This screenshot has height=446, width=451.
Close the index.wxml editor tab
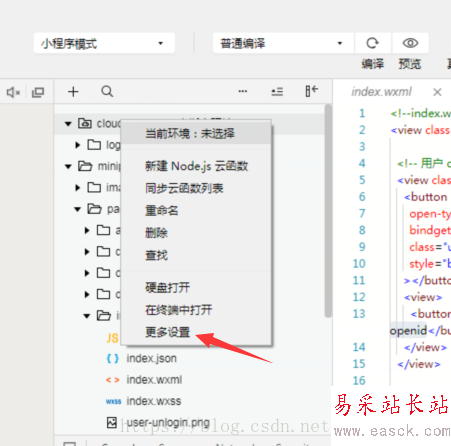tap(437, 92)
